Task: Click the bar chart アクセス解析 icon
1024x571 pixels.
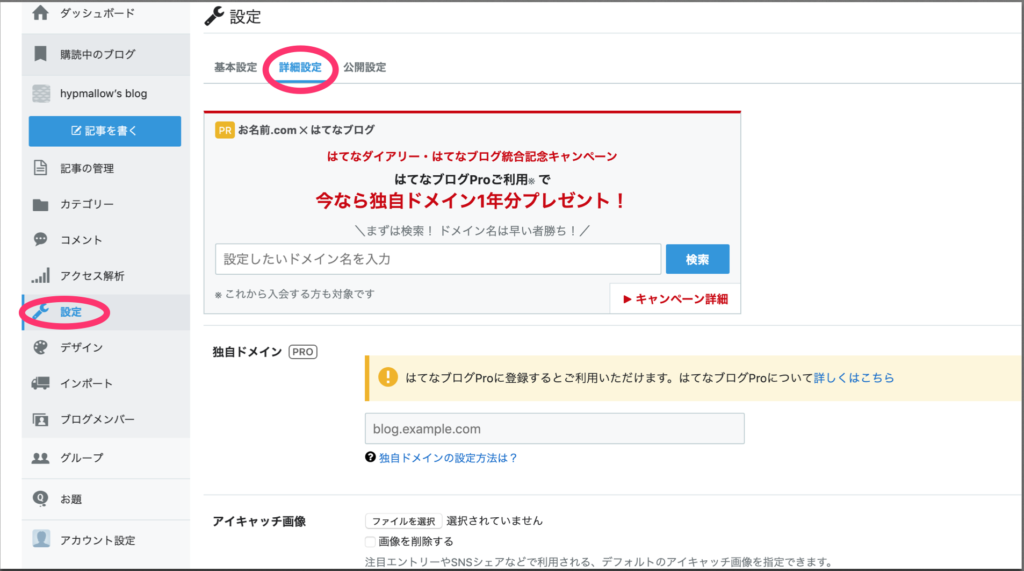Action: pos(40,276)
